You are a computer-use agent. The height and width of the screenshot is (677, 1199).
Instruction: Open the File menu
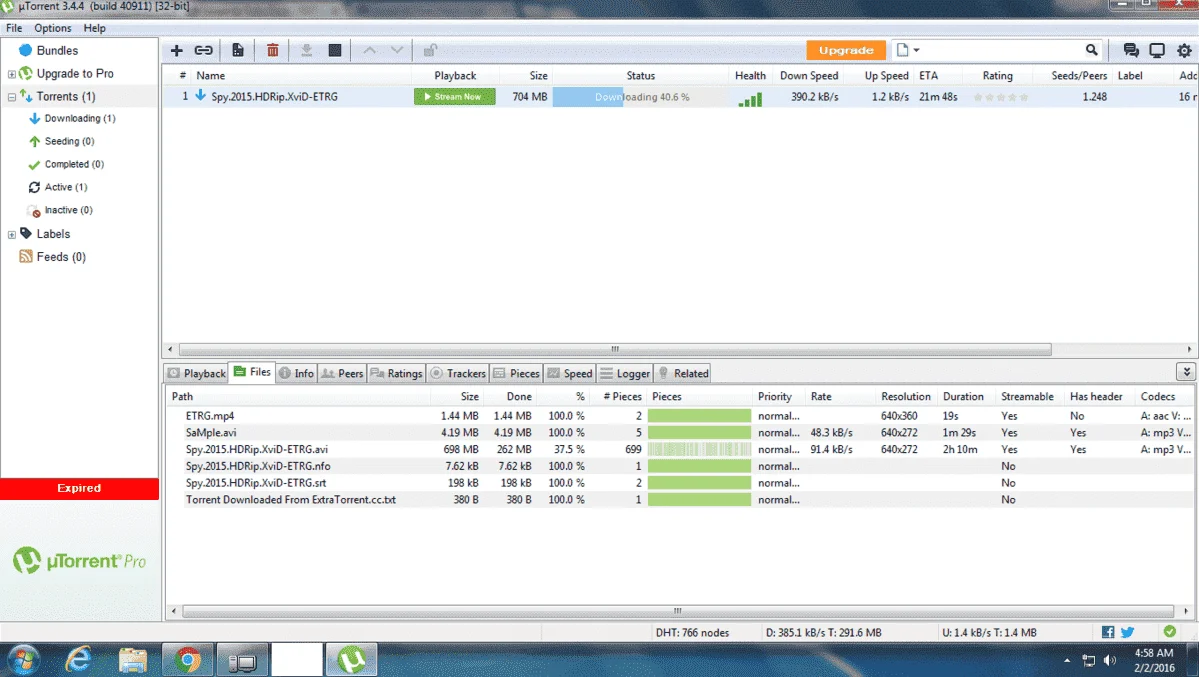[x=14, y=28]
